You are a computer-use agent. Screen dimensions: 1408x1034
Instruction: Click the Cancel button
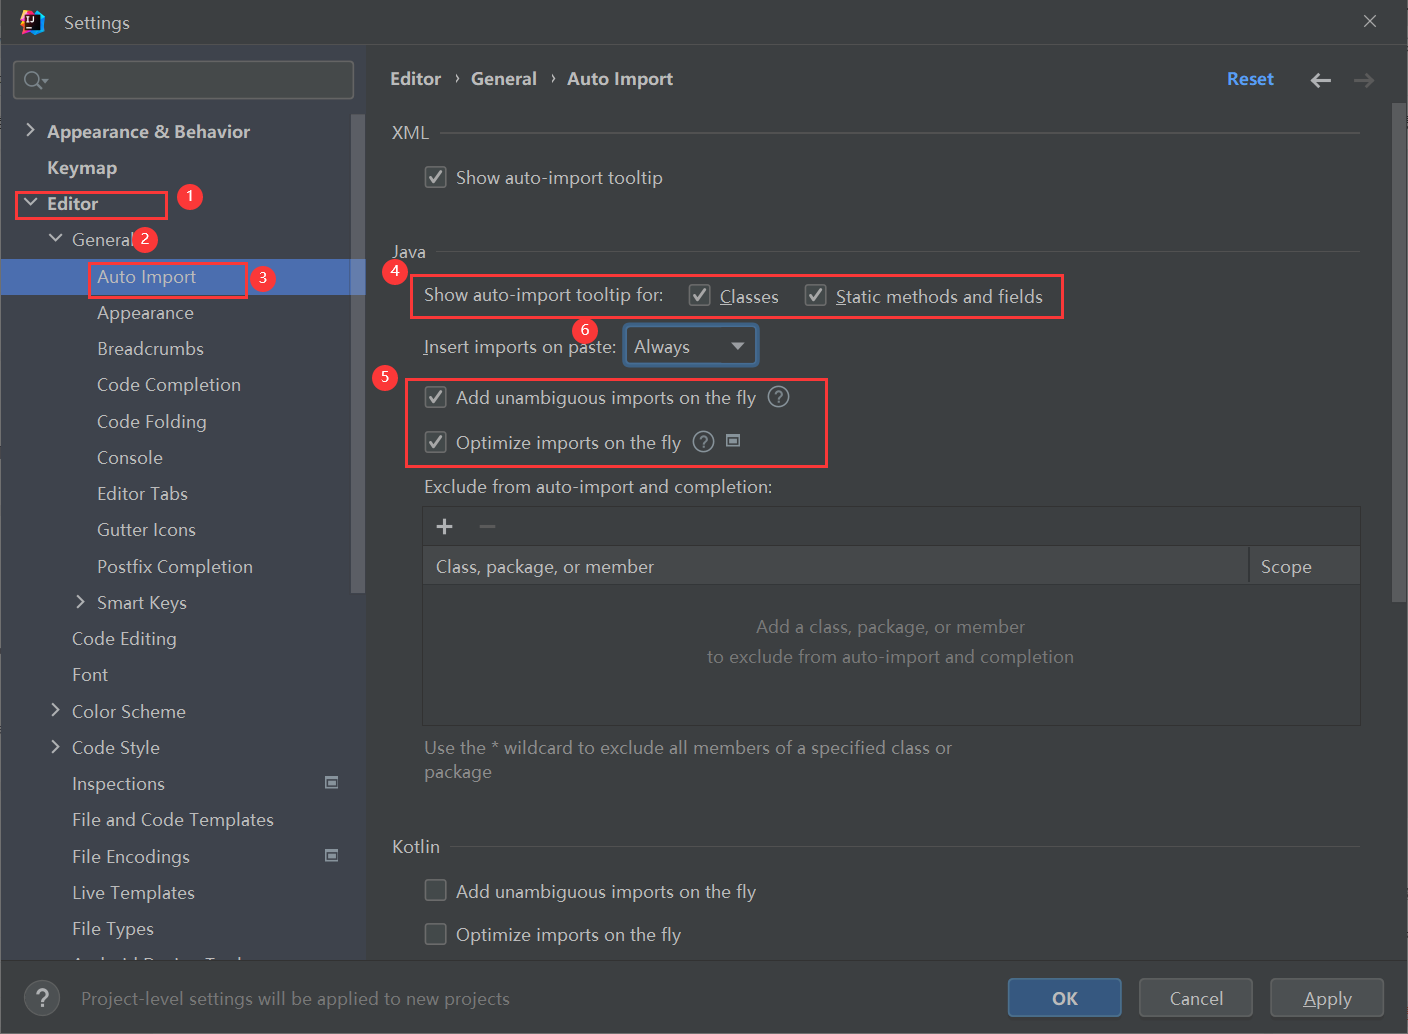pyautogui.click(x=1196, y=998)
